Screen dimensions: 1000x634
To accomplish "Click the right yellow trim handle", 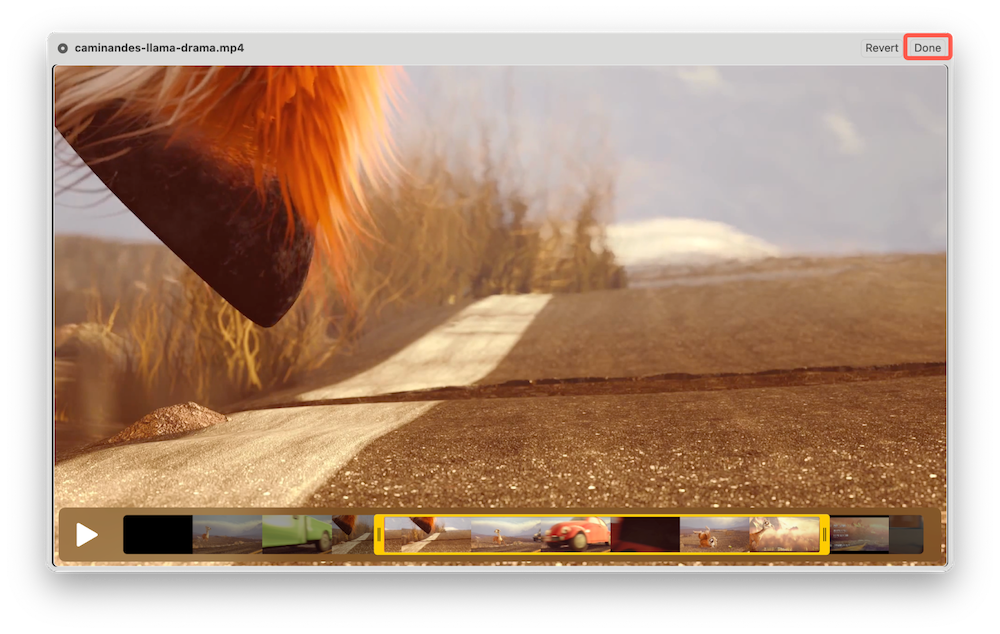I will 824,535.
